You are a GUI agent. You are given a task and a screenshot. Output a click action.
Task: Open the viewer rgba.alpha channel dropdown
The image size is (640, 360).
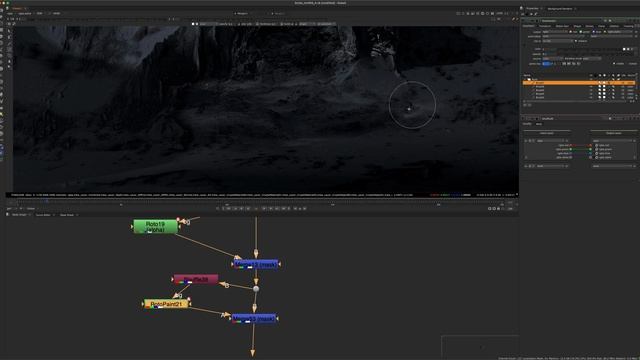(26, 13)
